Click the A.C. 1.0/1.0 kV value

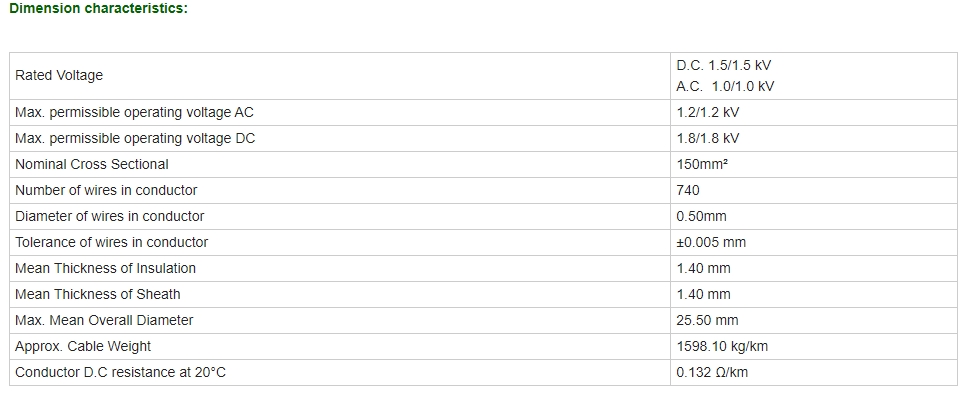coord(725,86)
